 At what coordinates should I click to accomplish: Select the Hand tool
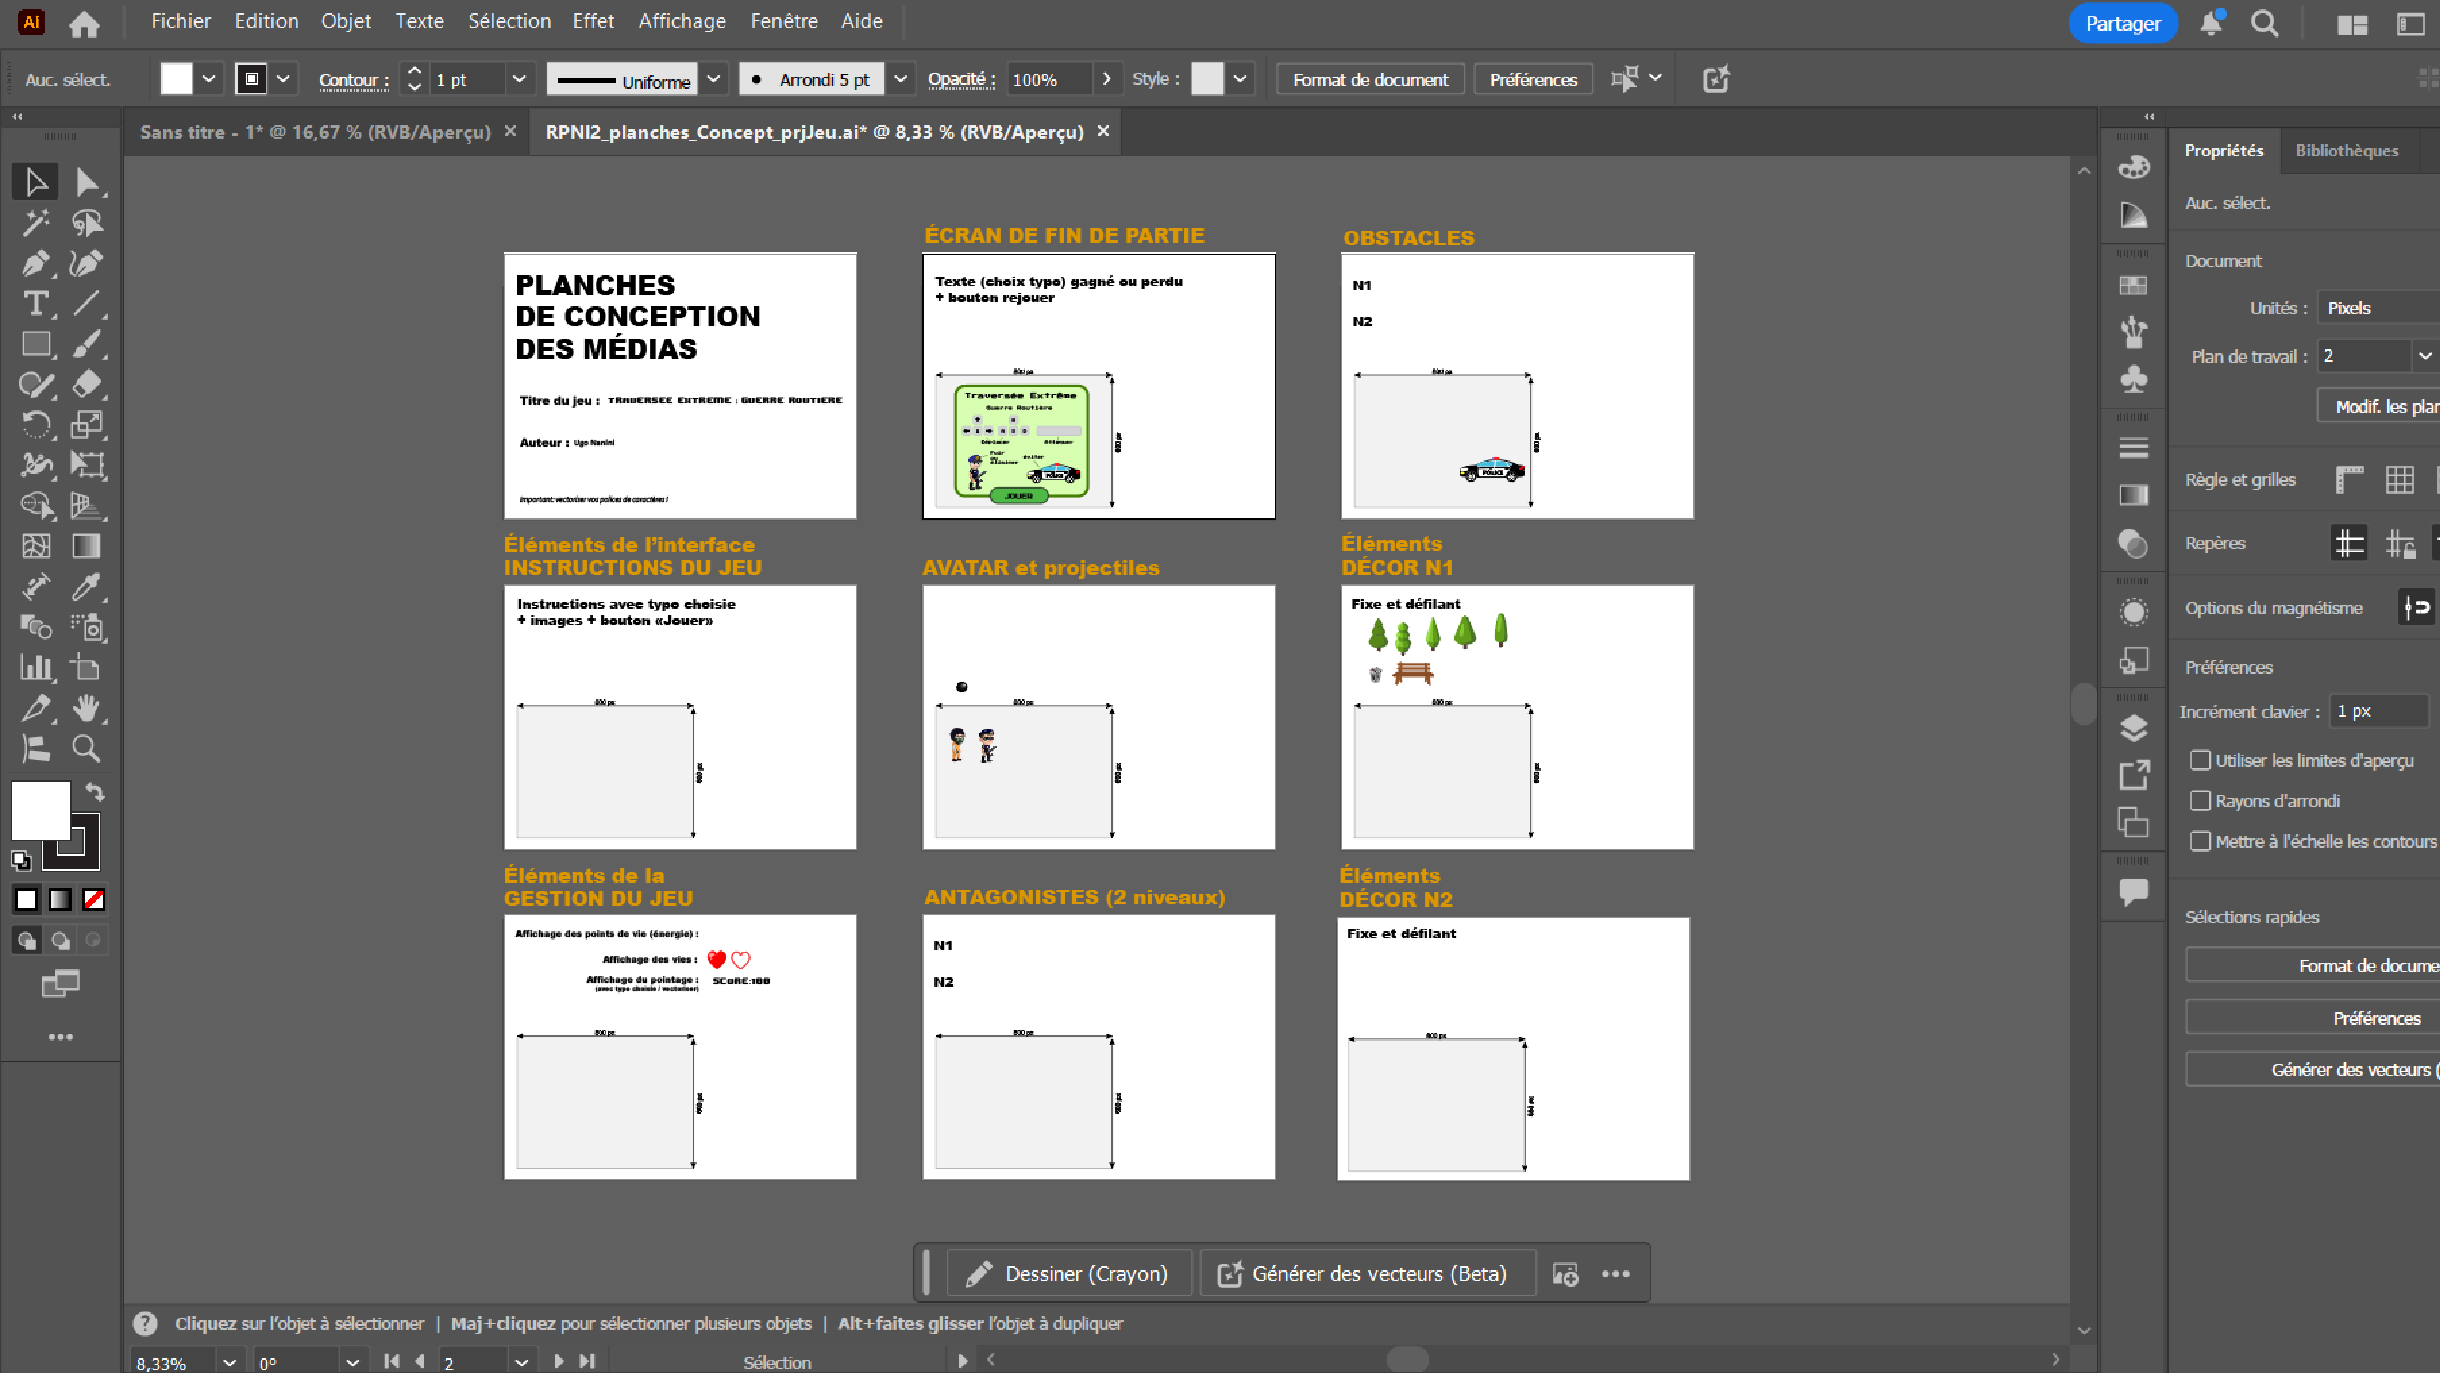(86, 708)
